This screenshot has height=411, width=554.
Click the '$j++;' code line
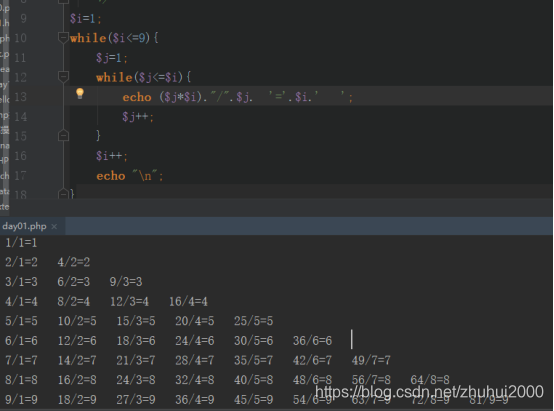click(x=138, y=116)
